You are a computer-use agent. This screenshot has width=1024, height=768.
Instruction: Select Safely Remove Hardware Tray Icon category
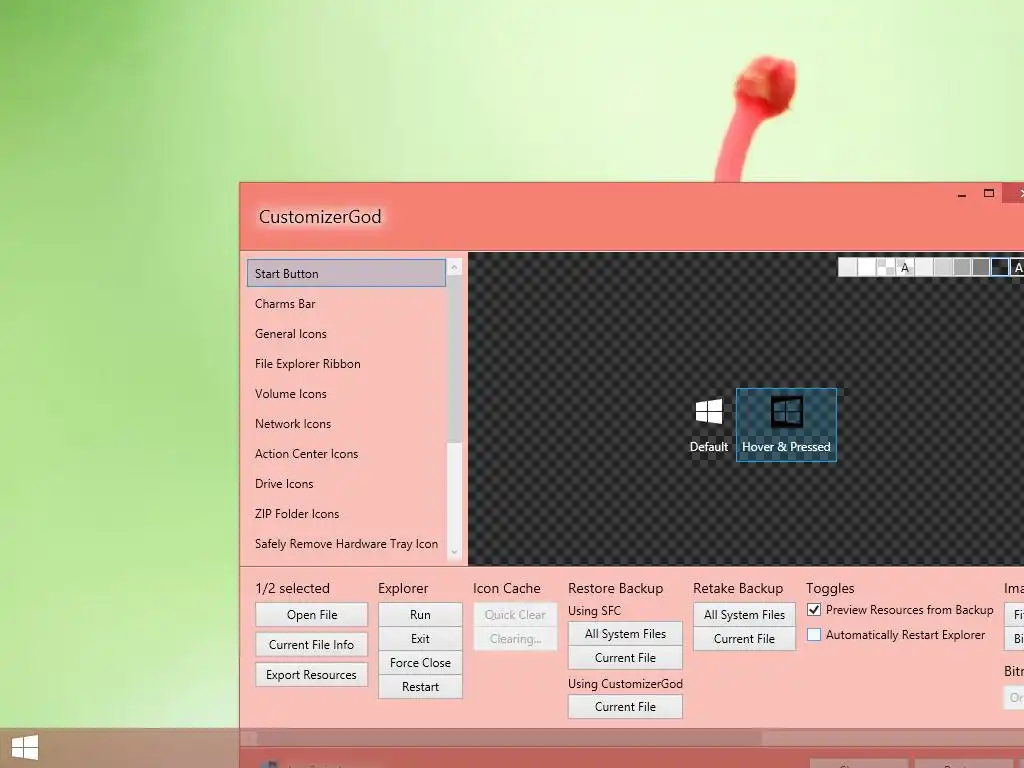(346, 544)
